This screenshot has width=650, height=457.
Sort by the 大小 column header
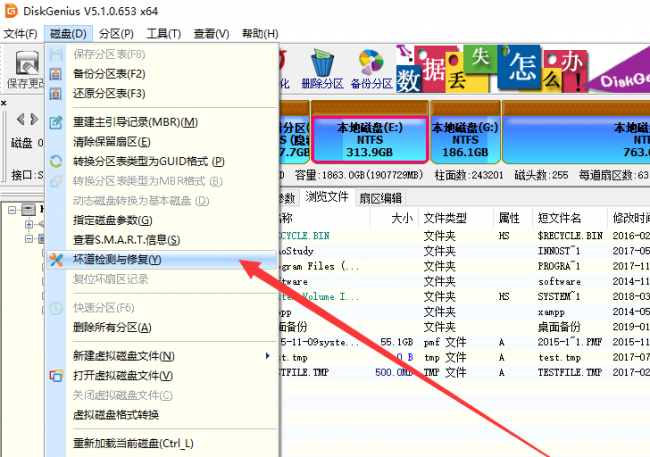[x=394, y=218]
